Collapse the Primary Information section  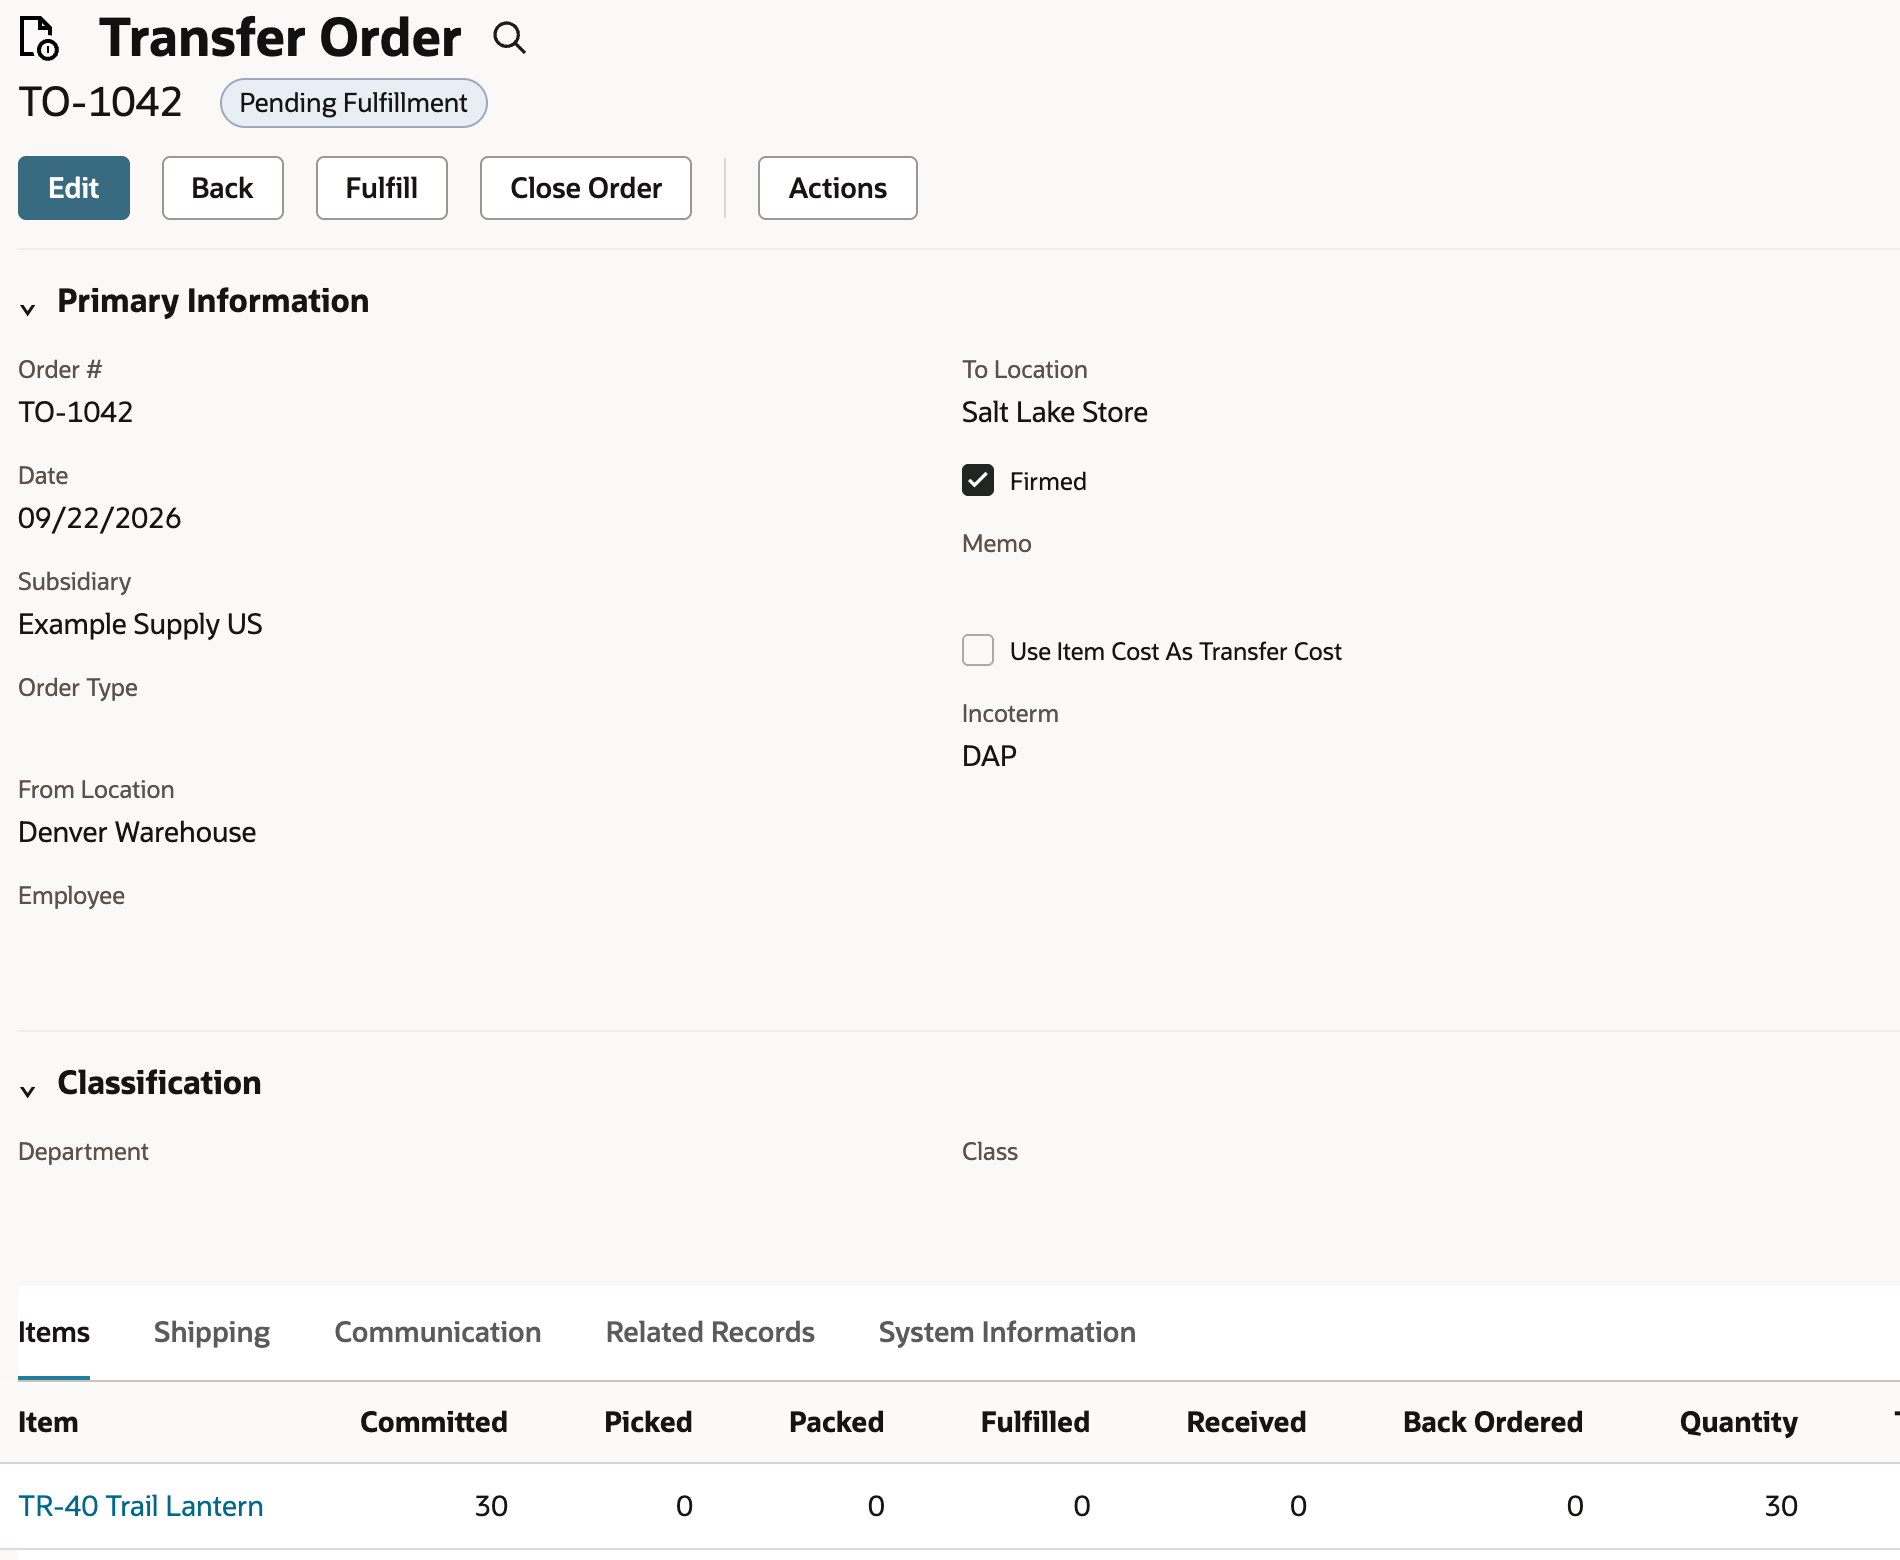click(x=28, y=309)
